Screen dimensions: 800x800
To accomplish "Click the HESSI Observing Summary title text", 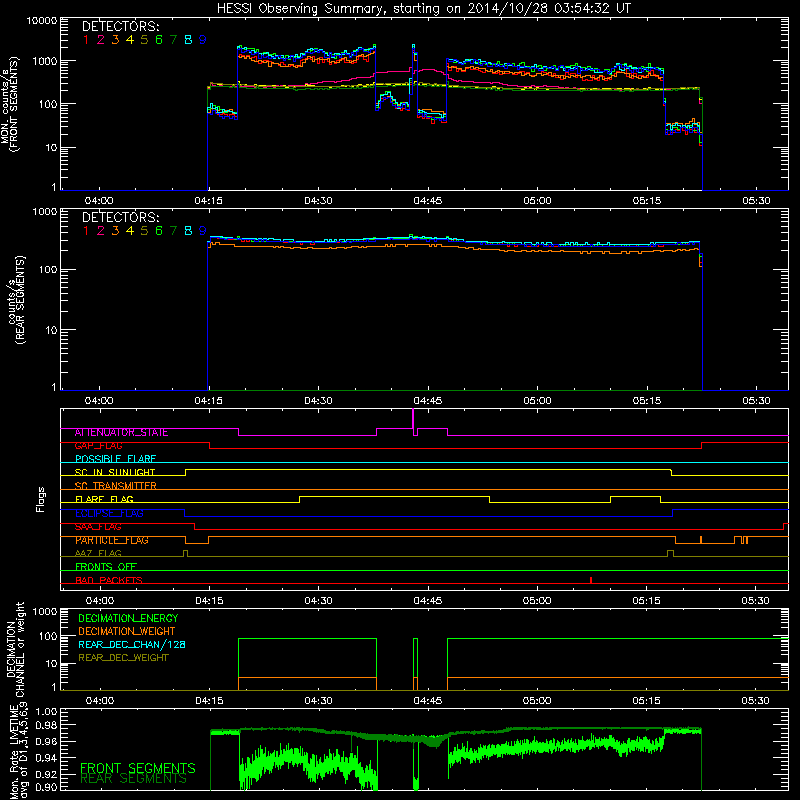I will click(x=423, y=9).
